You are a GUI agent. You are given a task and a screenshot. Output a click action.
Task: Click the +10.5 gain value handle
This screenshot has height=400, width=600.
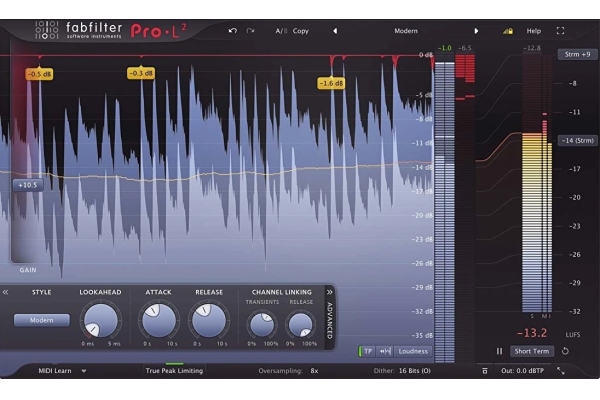(28, 185)
